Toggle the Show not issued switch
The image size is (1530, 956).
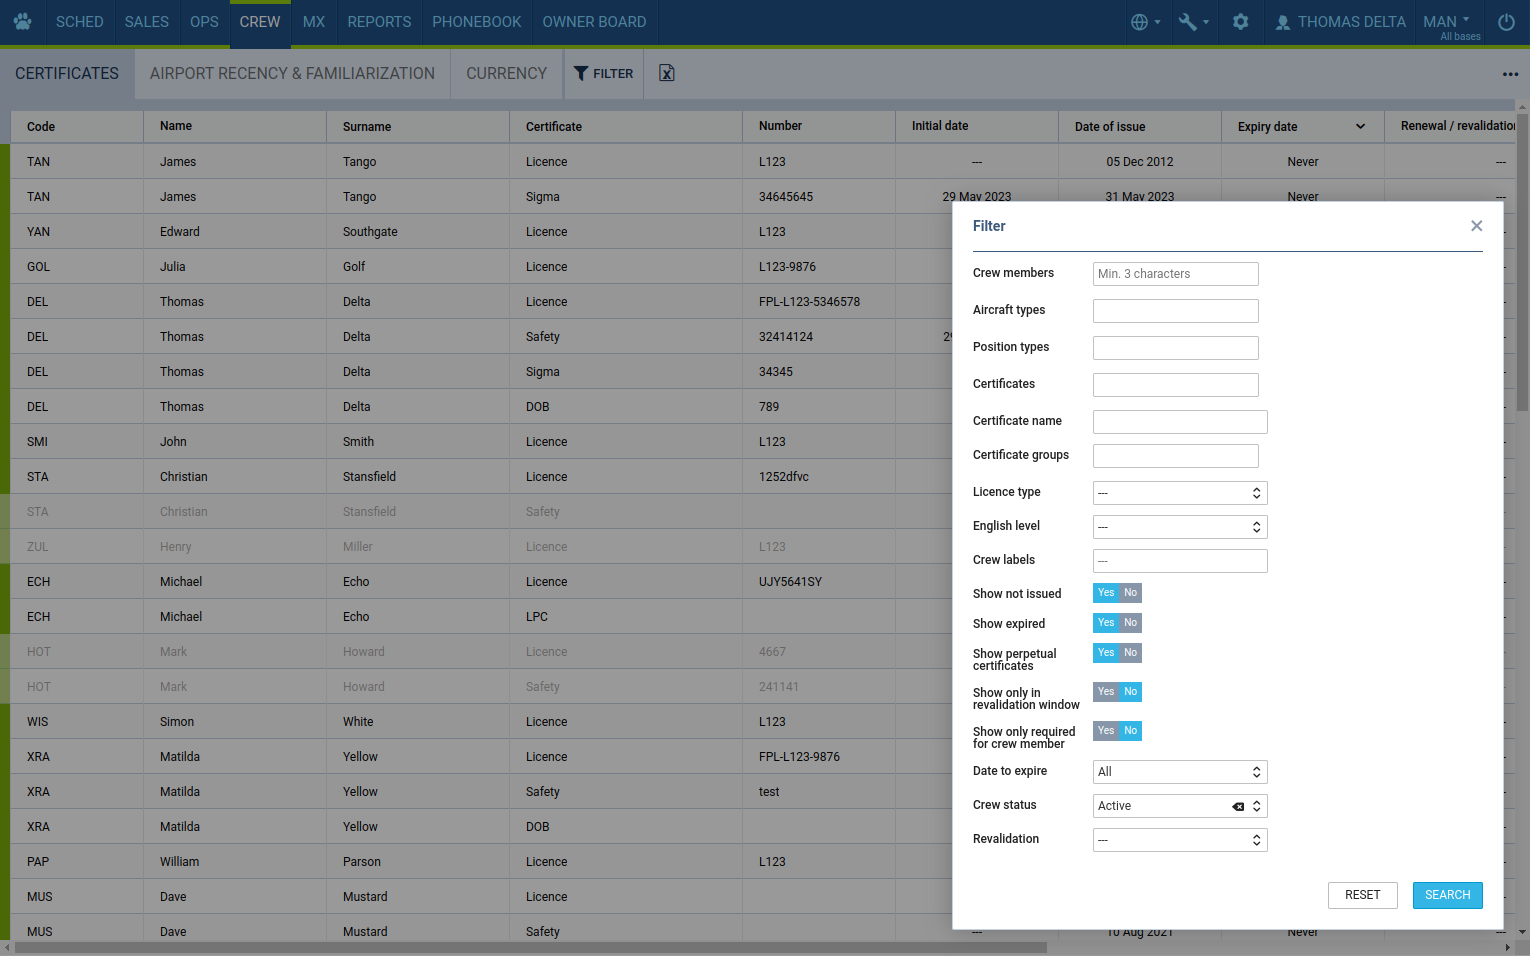[1117, 593]
